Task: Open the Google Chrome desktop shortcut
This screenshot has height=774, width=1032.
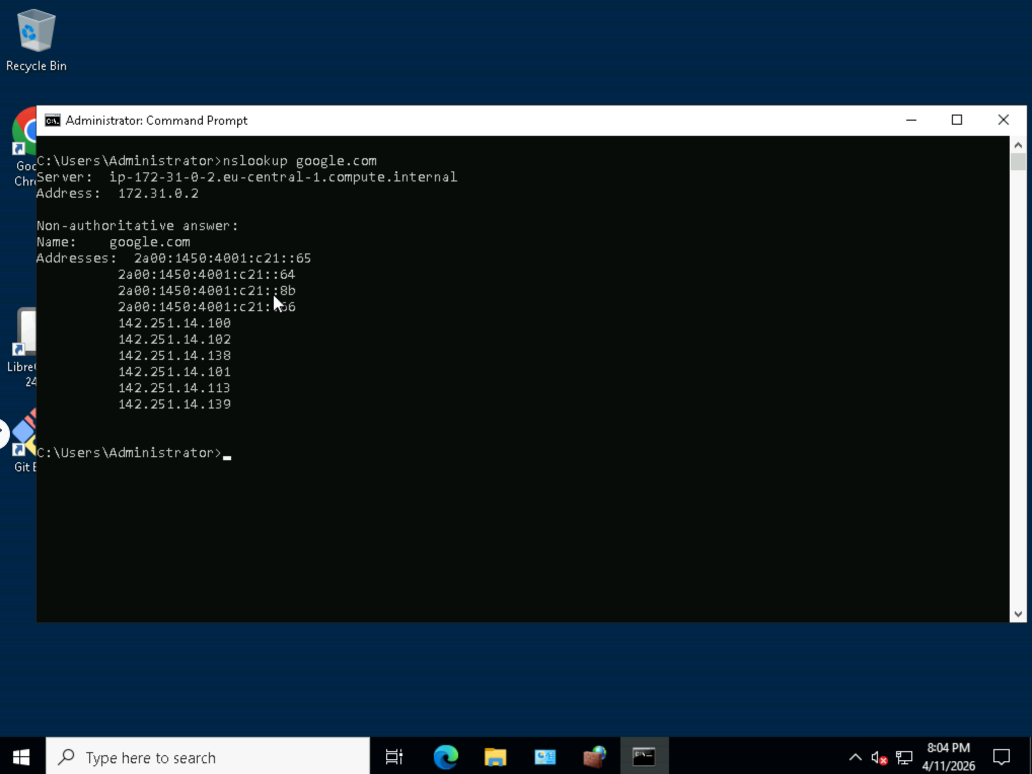Action: tap(25, 148)
